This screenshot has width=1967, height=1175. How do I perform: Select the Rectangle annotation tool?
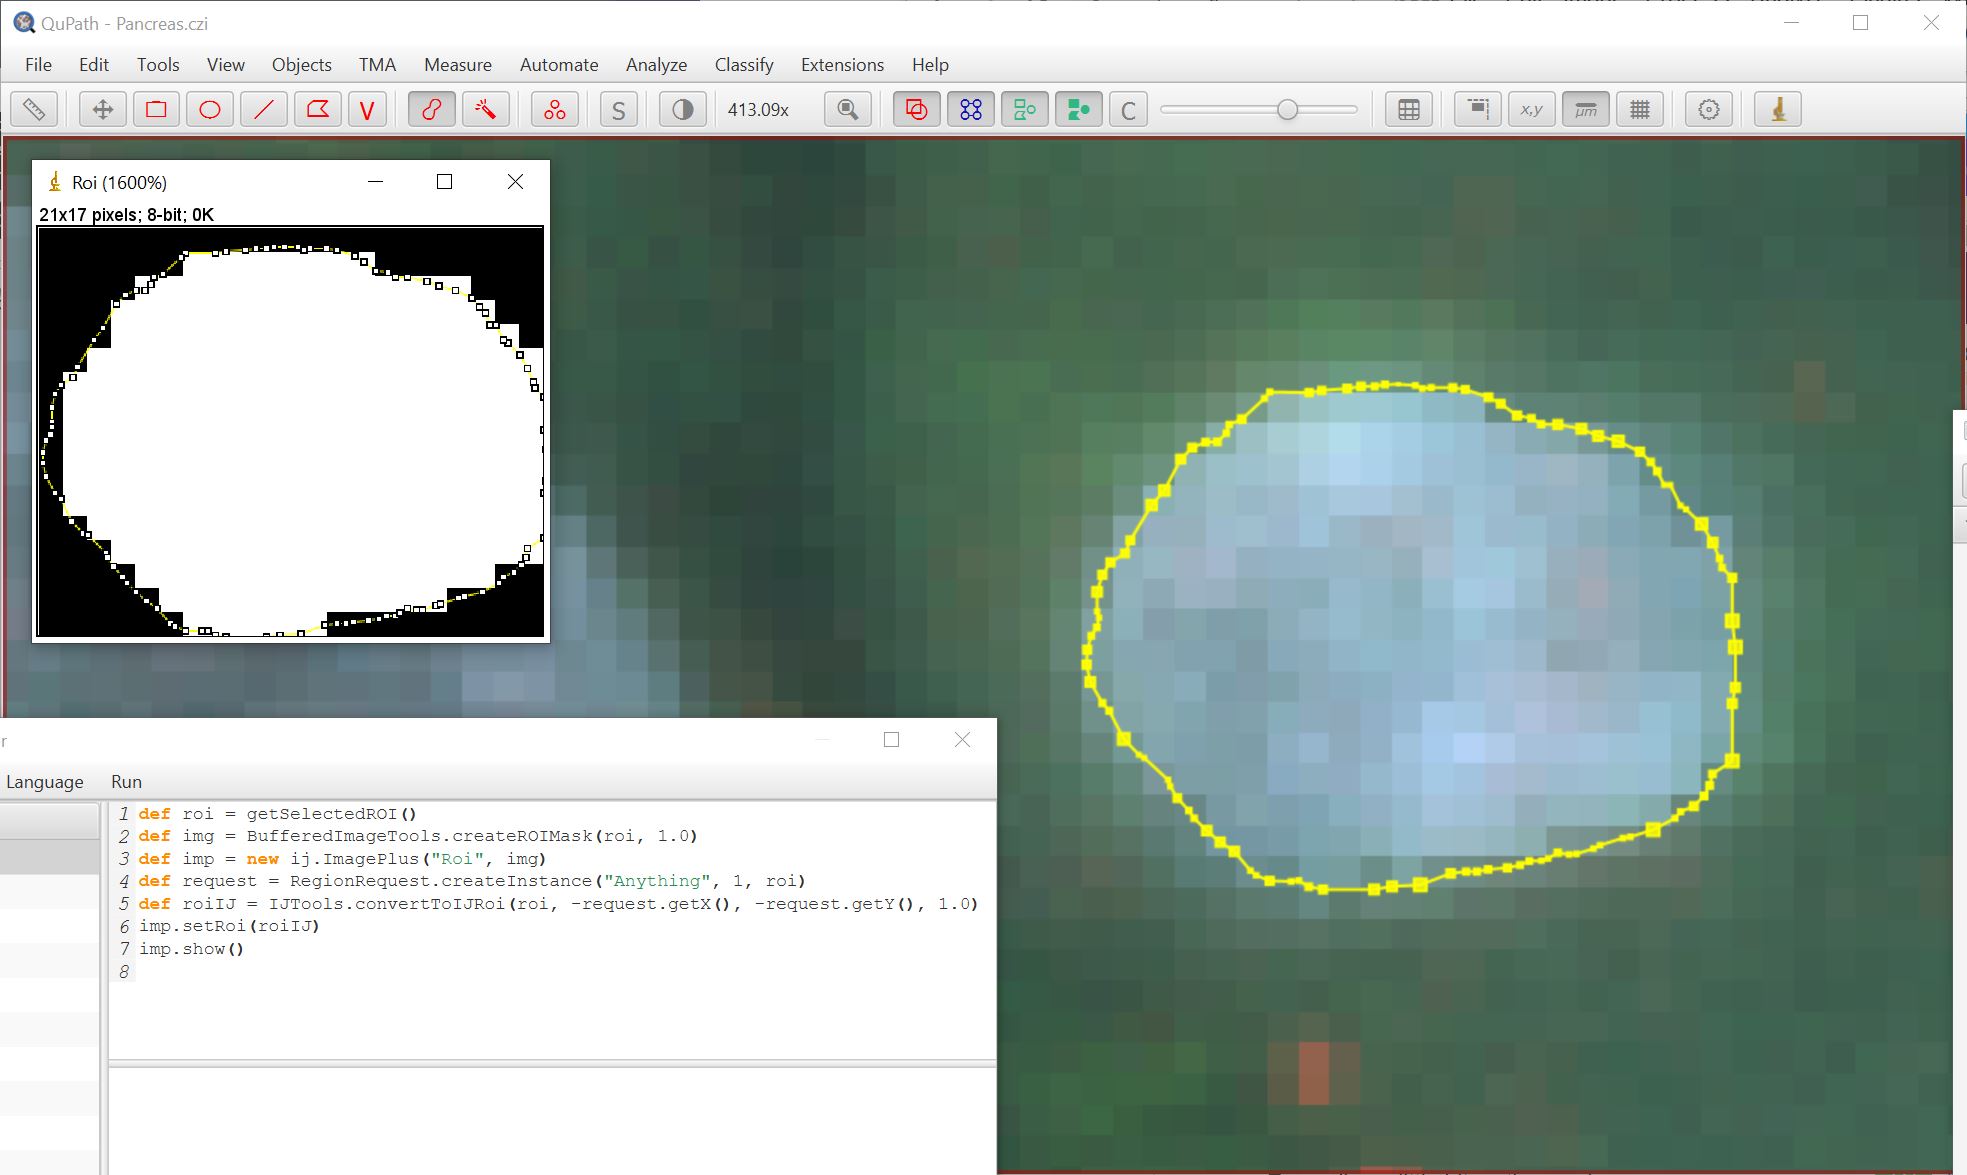point(156,109)
